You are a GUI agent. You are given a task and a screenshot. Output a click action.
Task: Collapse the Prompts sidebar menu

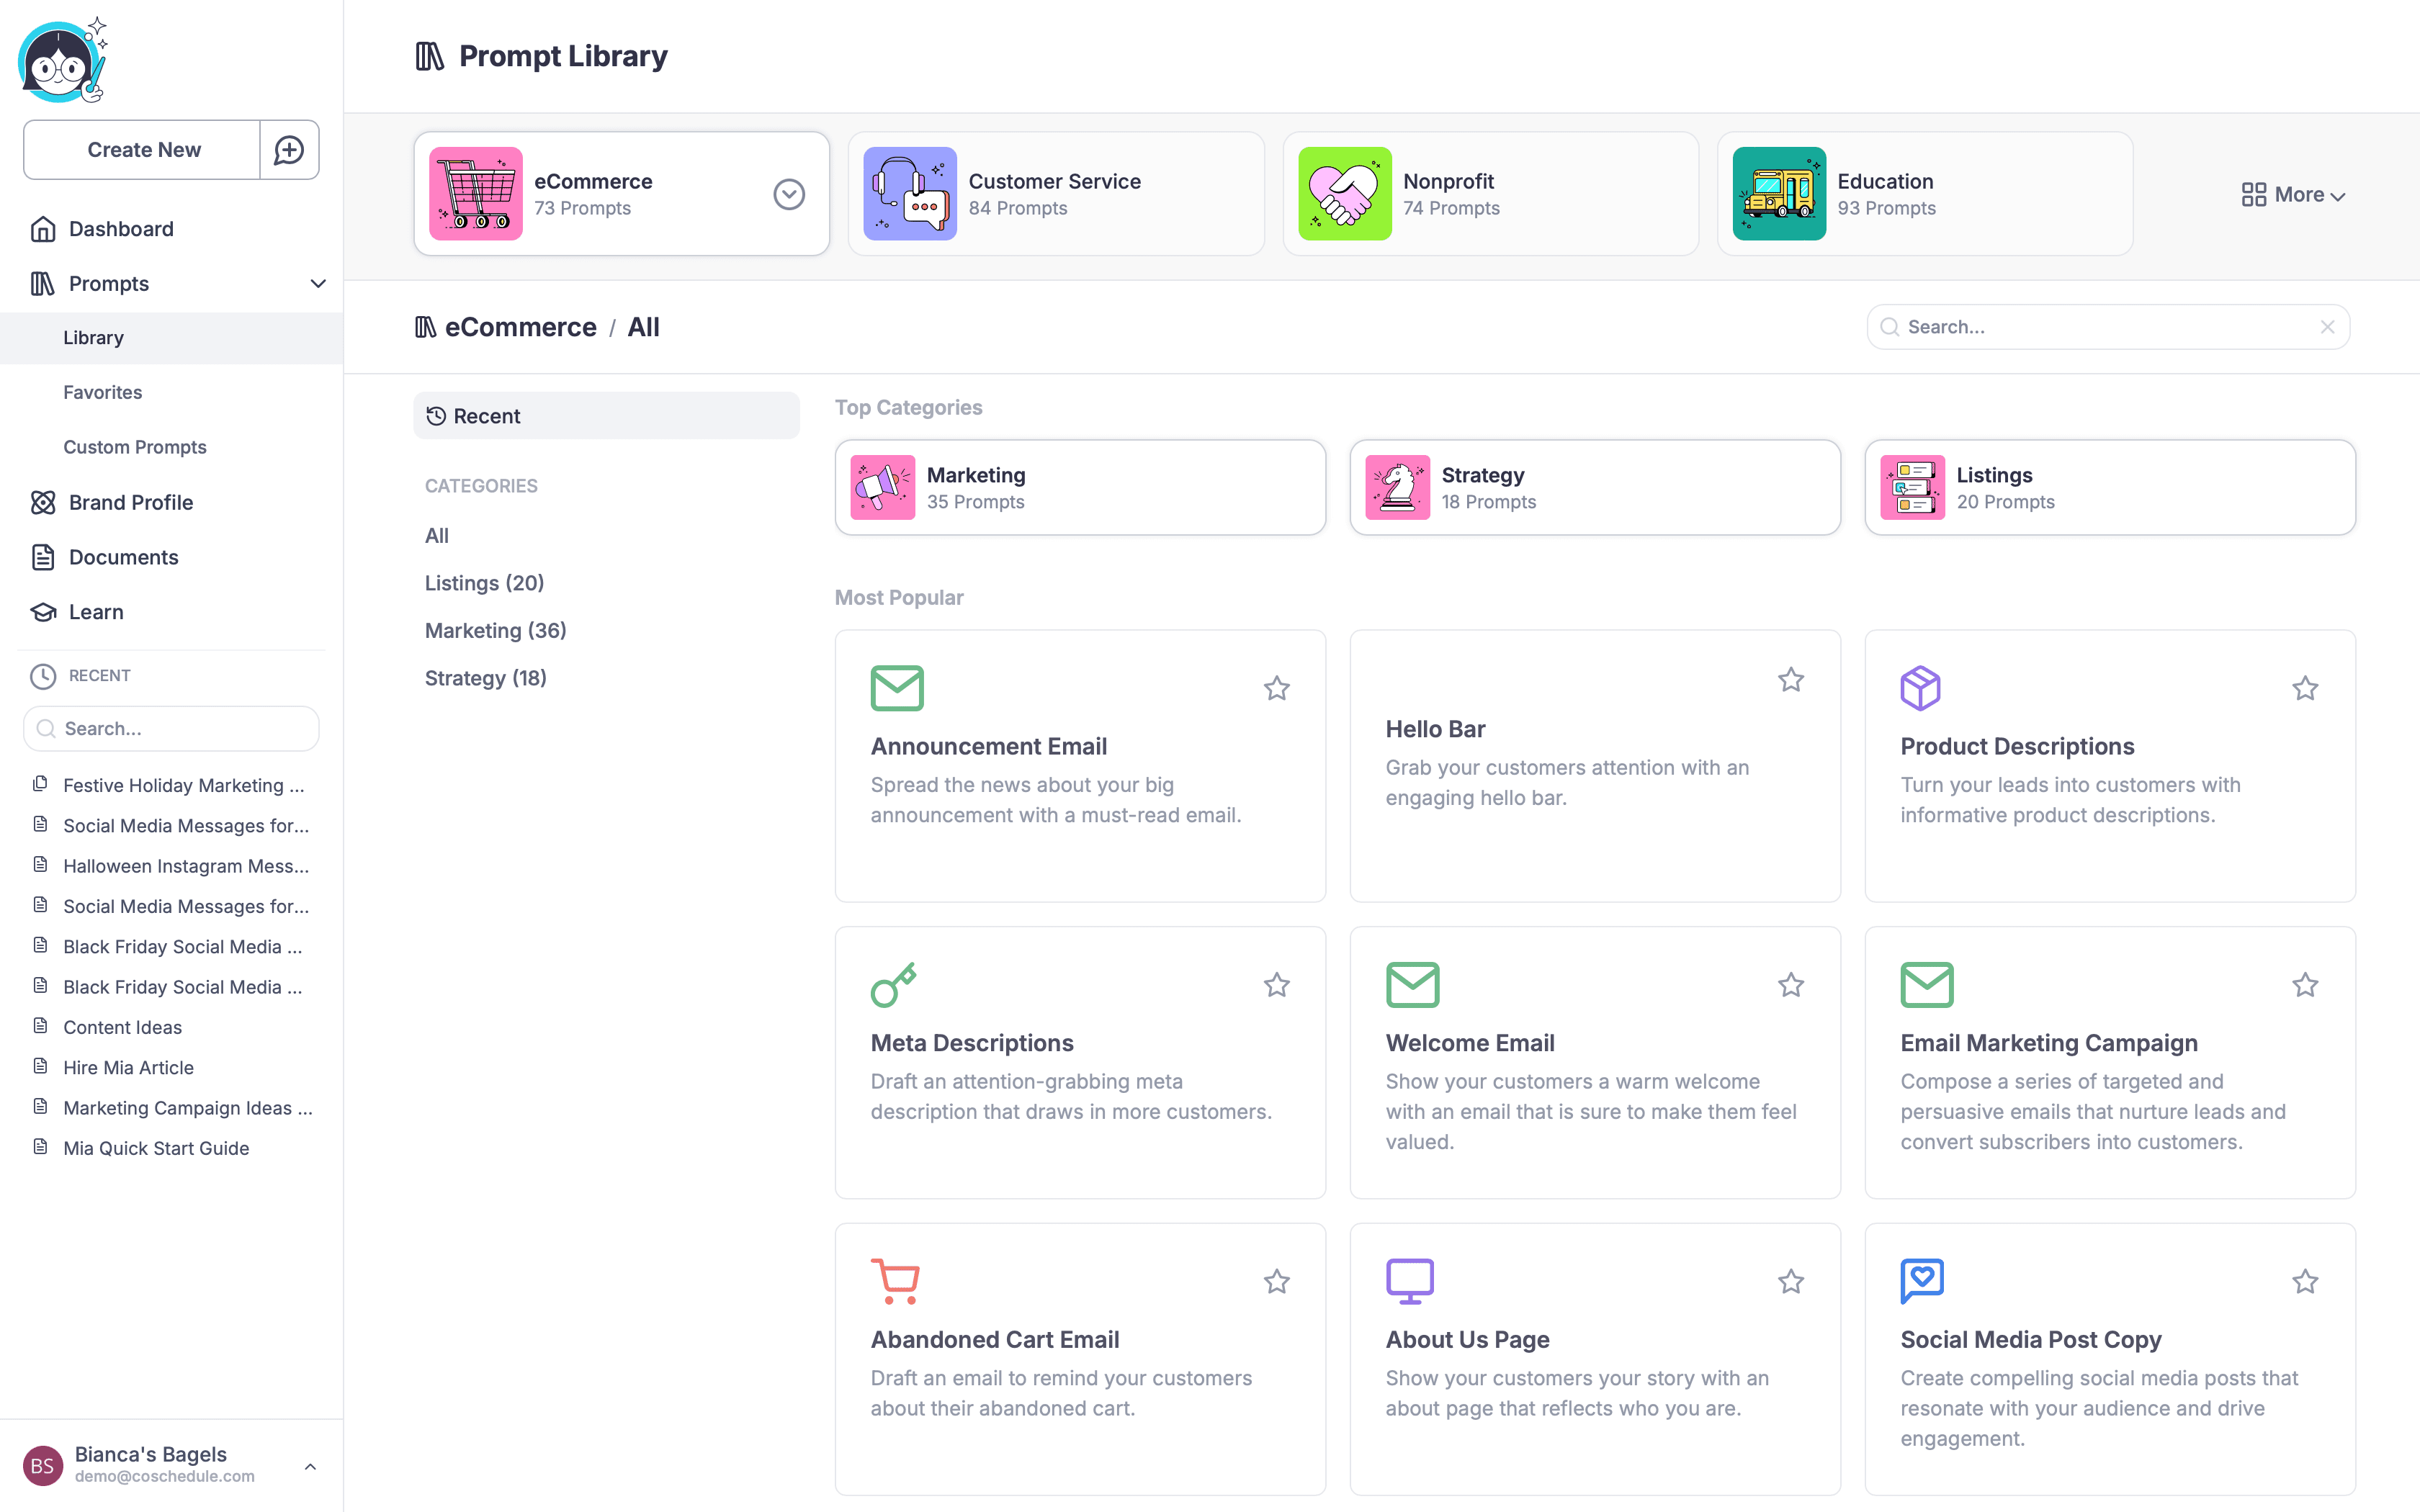pyautogui.click(x=318, y=284)
